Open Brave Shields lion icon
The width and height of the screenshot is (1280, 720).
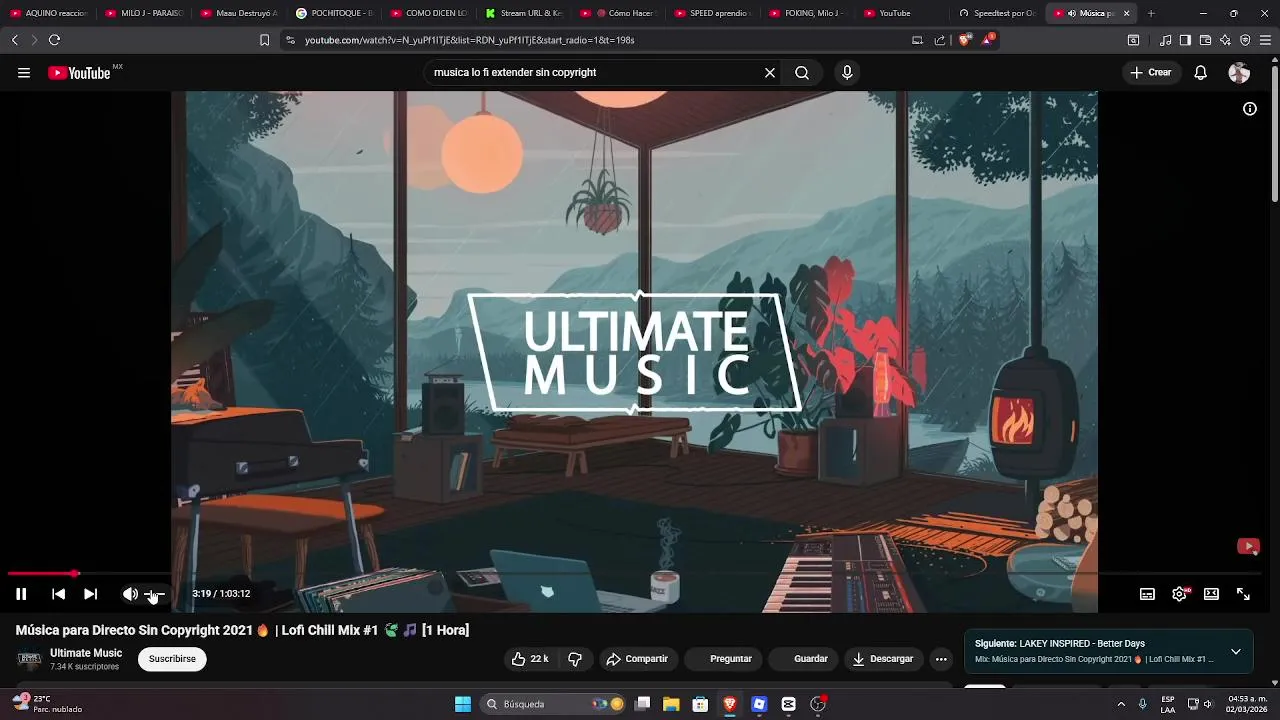(965, 40)
